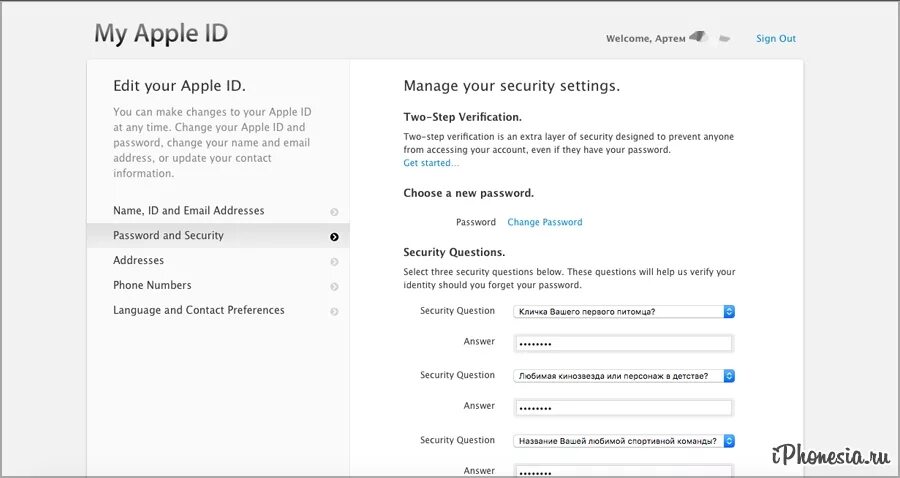Click the third security answer field
Image resolution: width=900 pixels, height=478 pixels.
pos(623,471)
